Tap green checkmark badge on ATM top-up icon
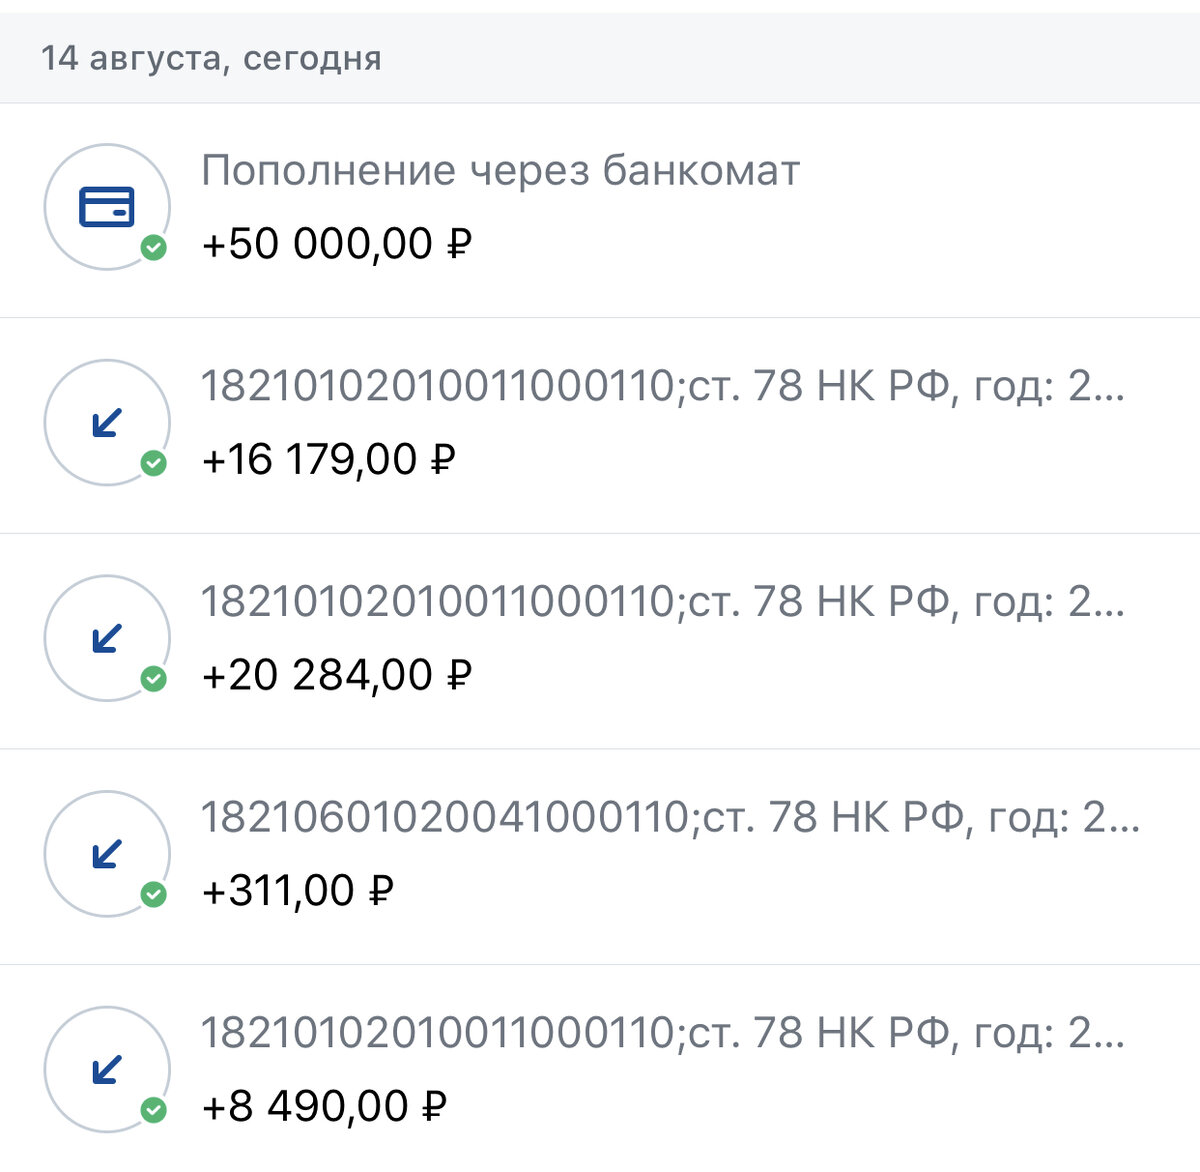This screenshot has width=1200, height=1172. 153,247
